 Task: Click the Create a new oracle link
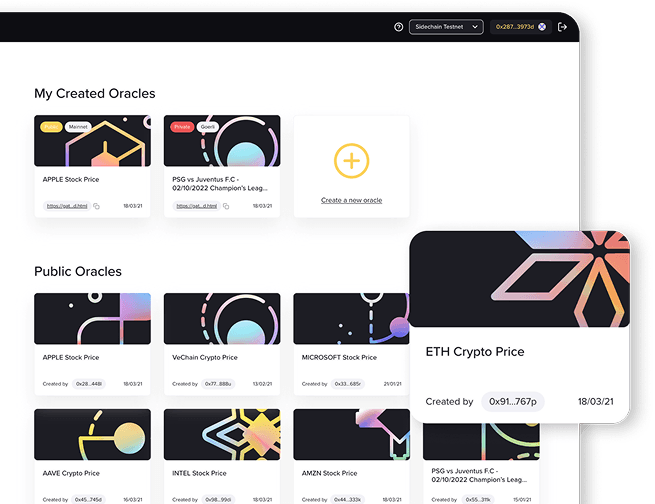351,200
